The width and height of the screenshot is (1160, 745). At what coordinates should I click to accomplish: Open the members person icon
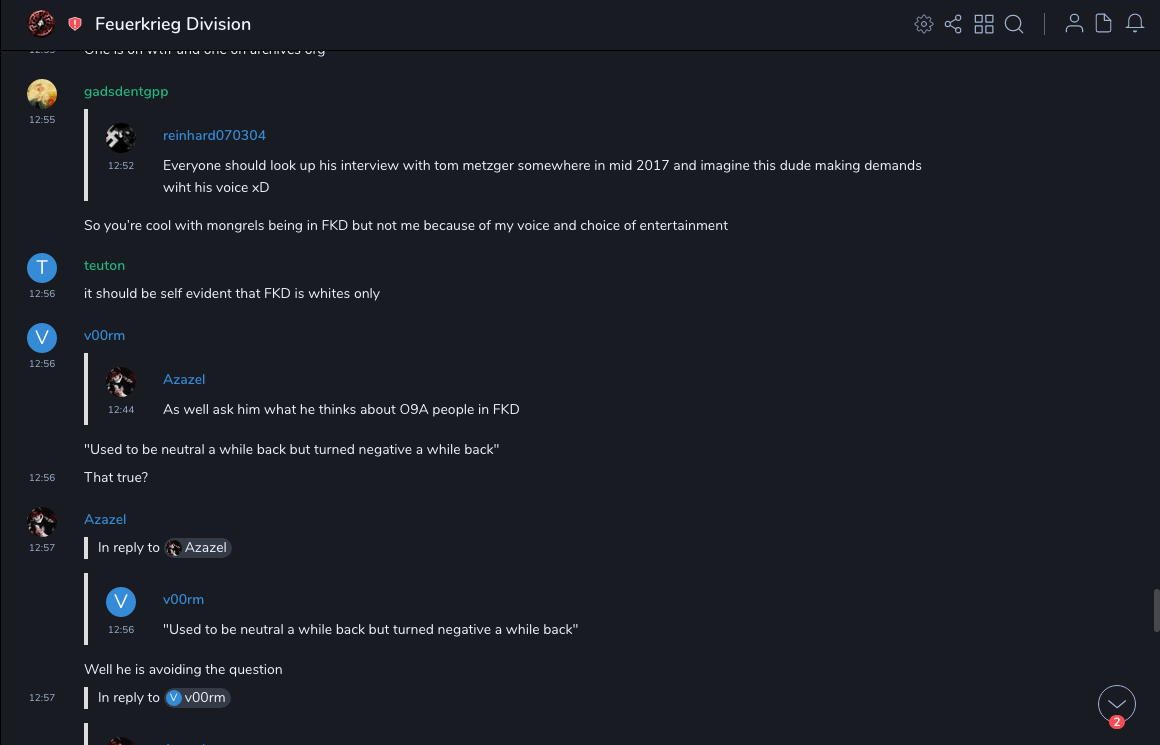pos(1074,24)
